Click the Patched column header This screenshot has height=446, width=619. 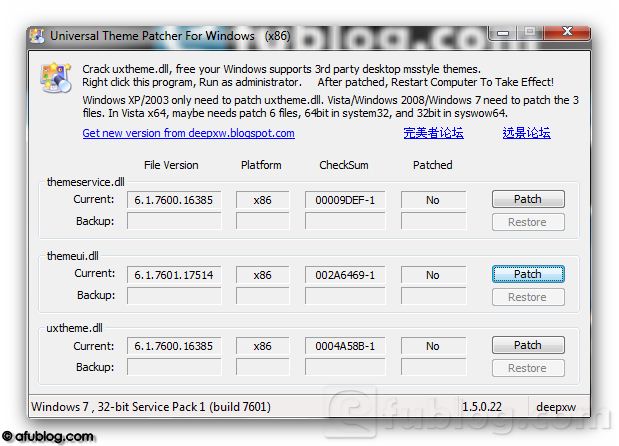[x=433, y=165]
